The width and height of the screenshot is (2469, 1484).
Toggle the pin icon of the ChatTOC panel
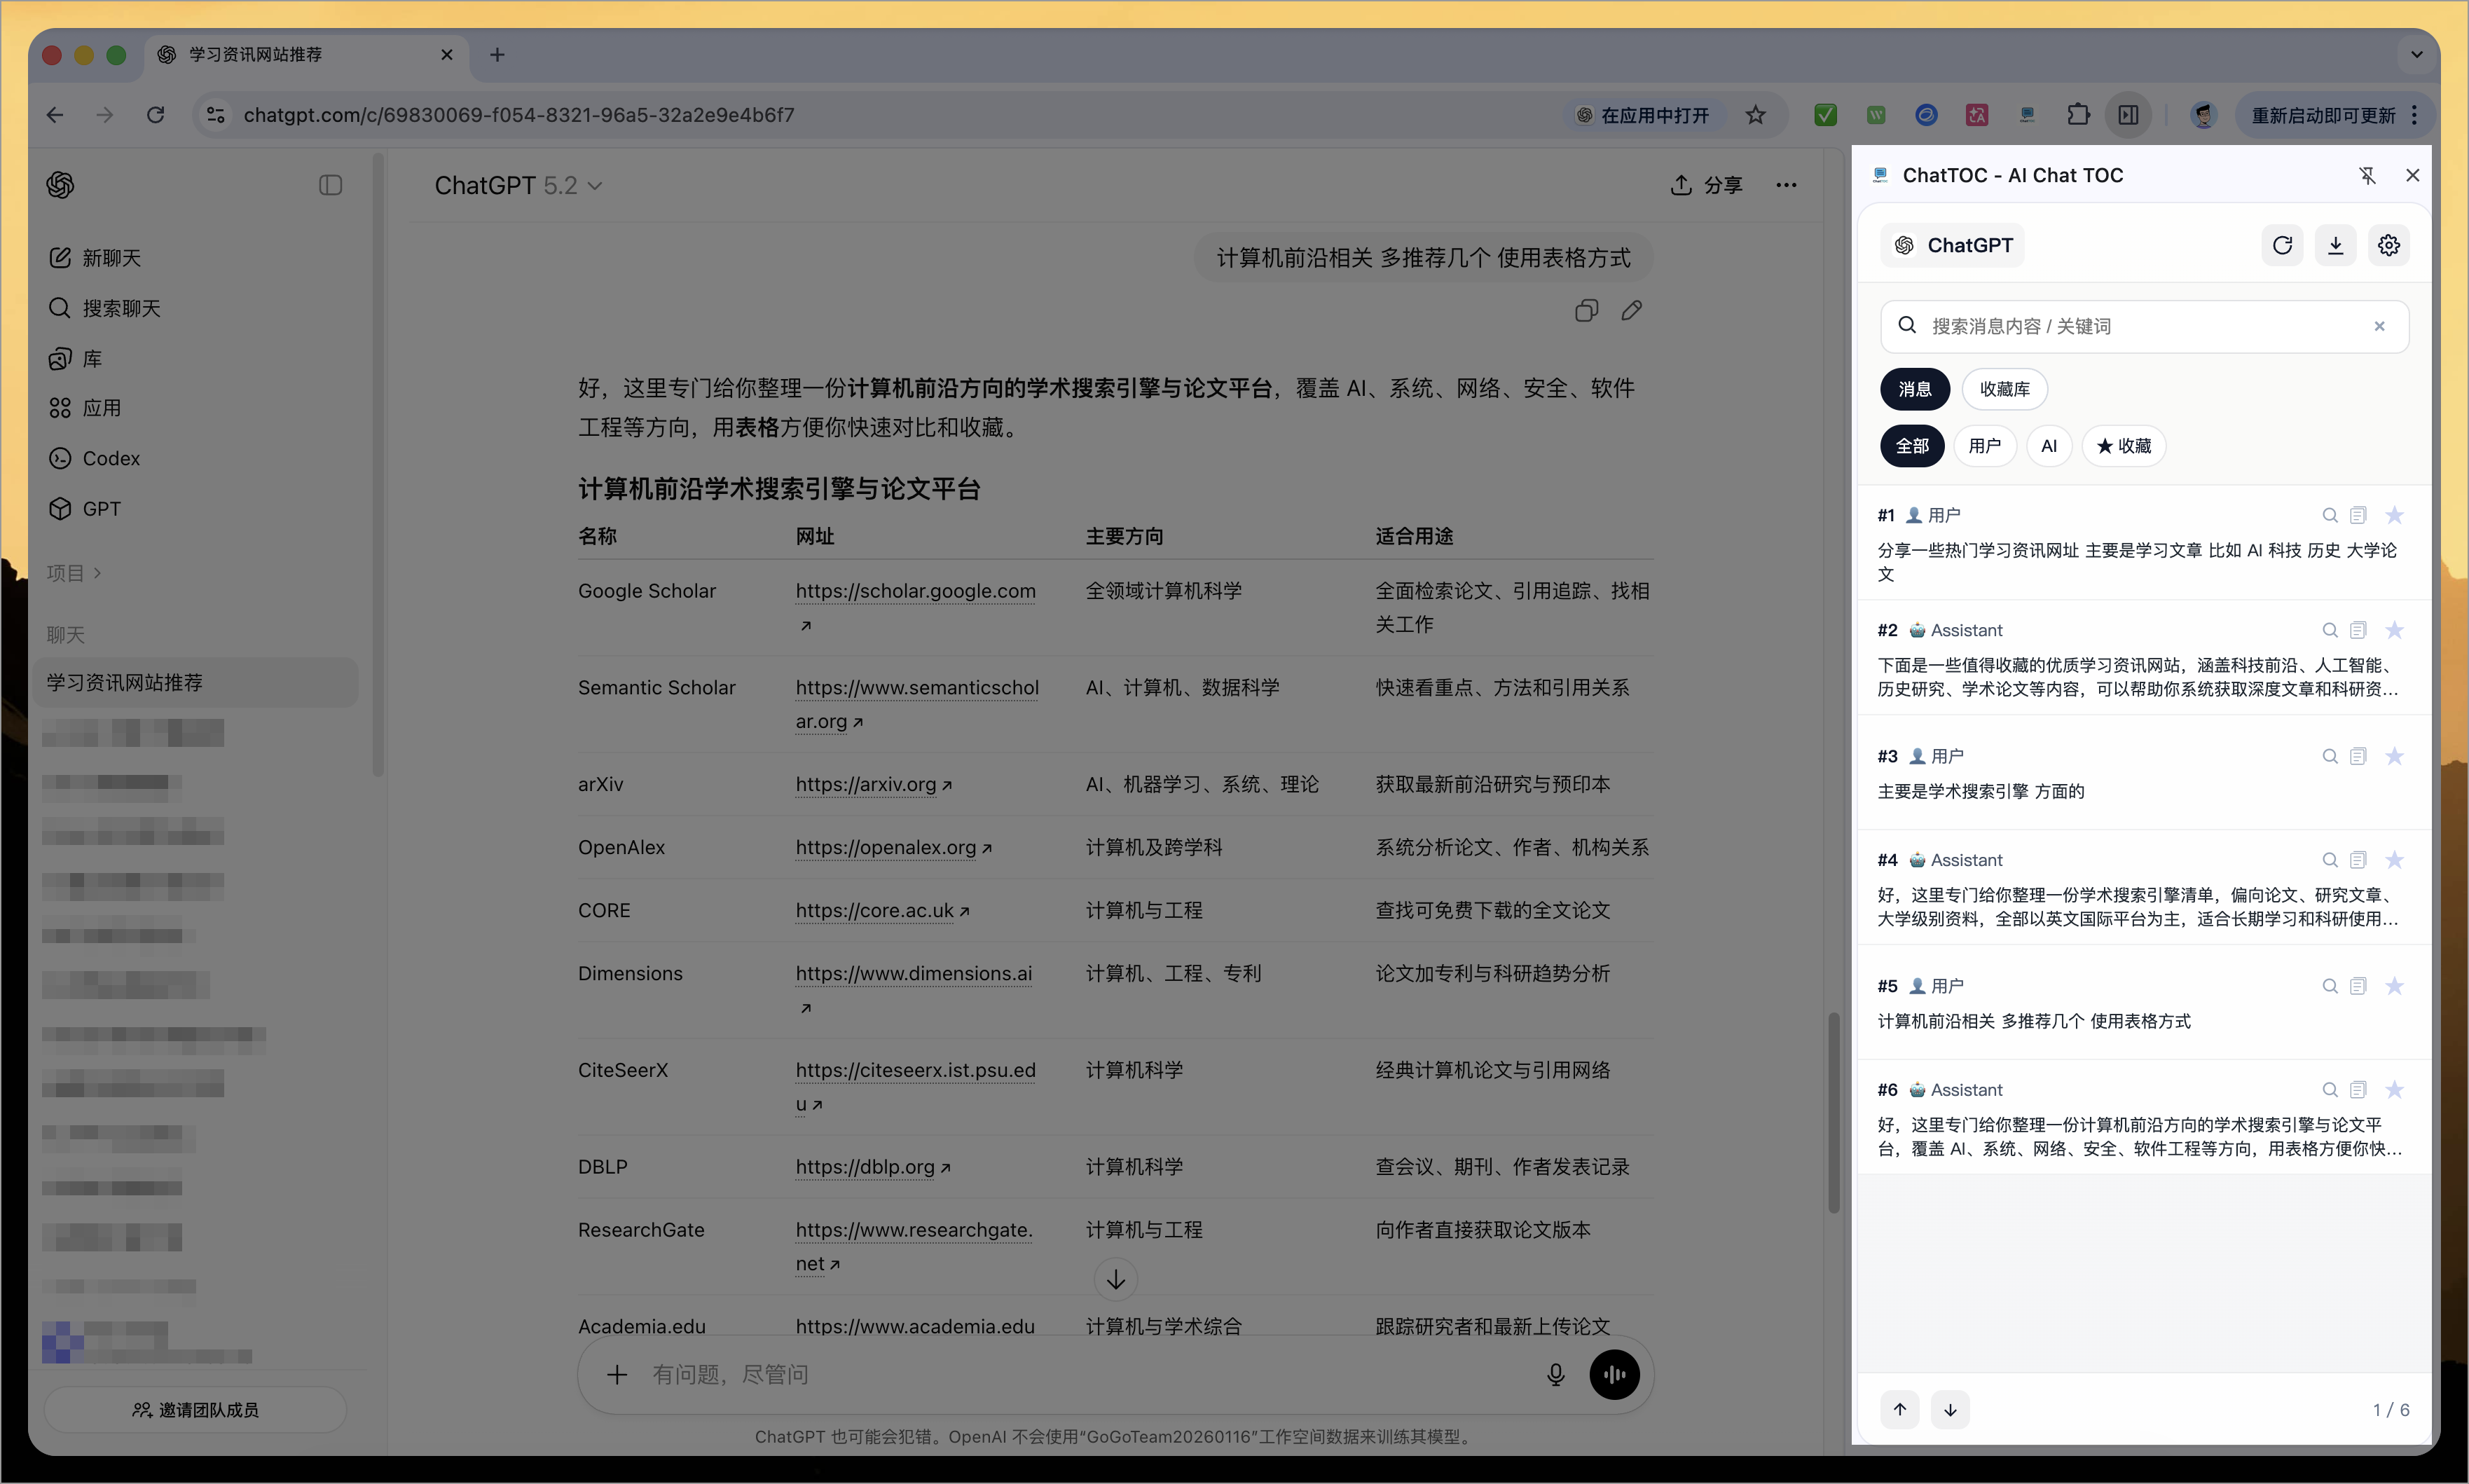click(x=2367, y=176)
